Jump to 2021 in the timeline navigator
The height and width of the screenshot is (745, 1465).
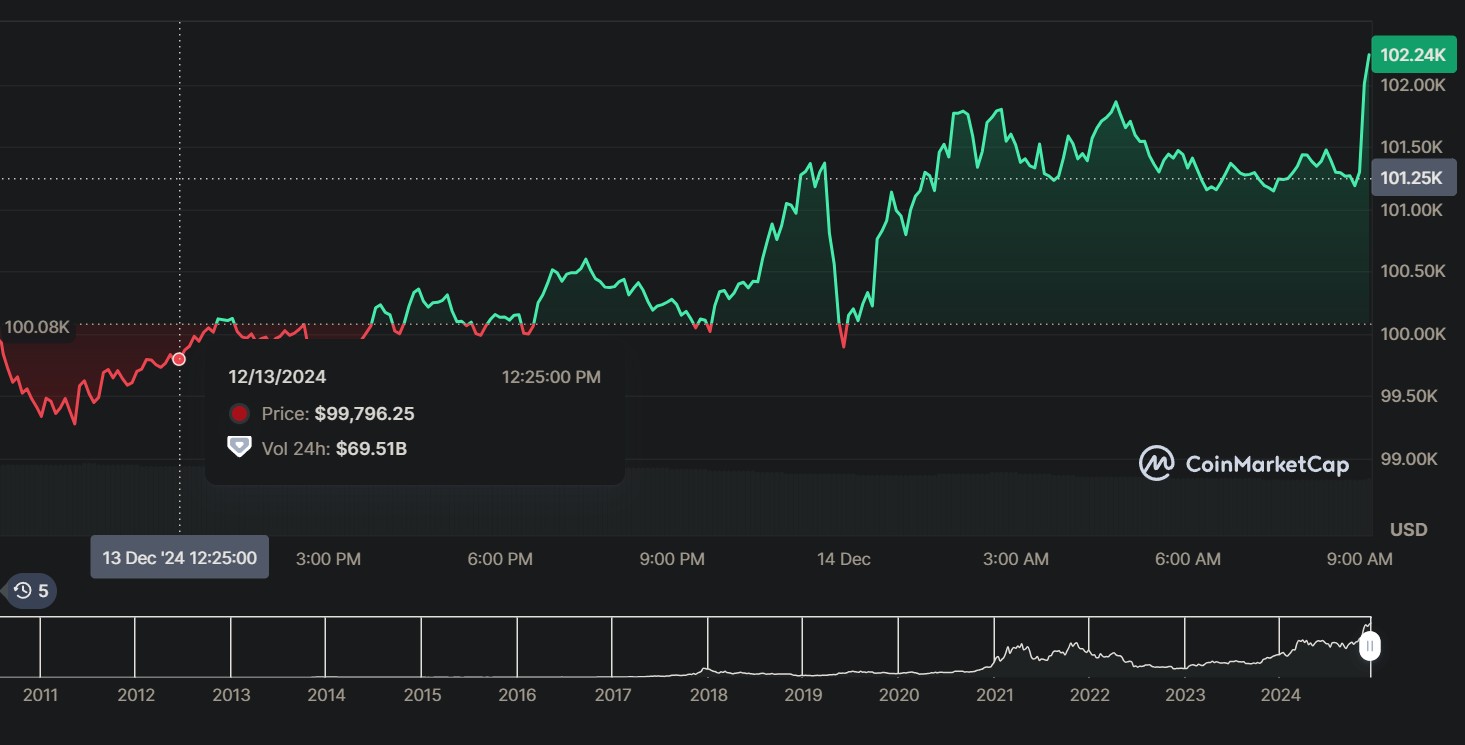(994, 695)
